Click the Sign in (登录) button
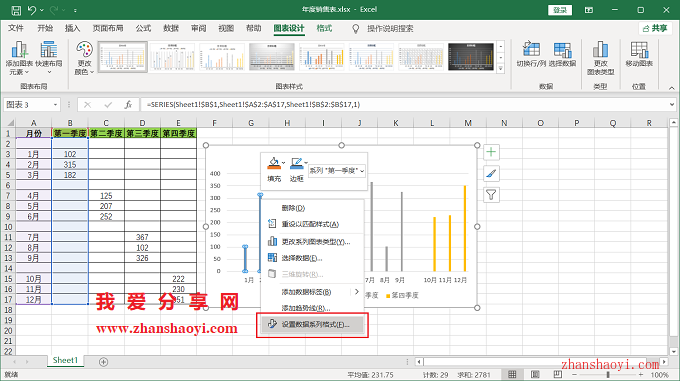 (560, 10)
